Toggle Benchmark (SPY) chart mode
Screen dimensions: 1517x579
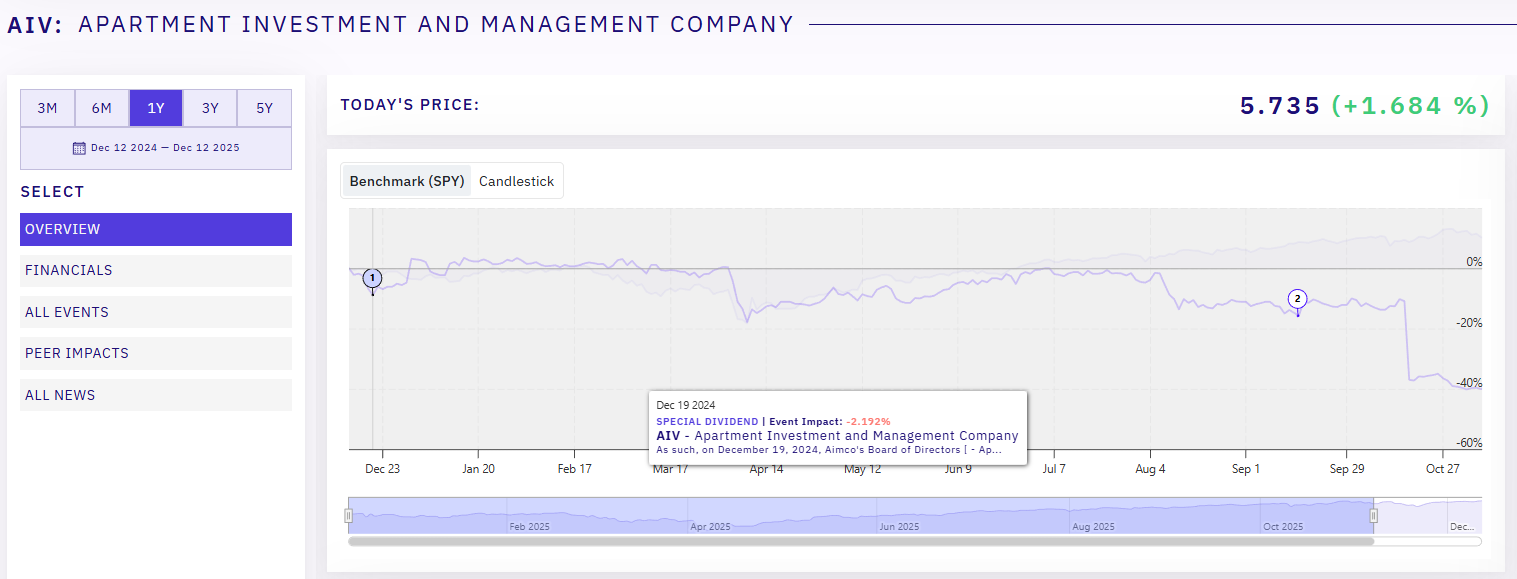click(x=407, y=181)
